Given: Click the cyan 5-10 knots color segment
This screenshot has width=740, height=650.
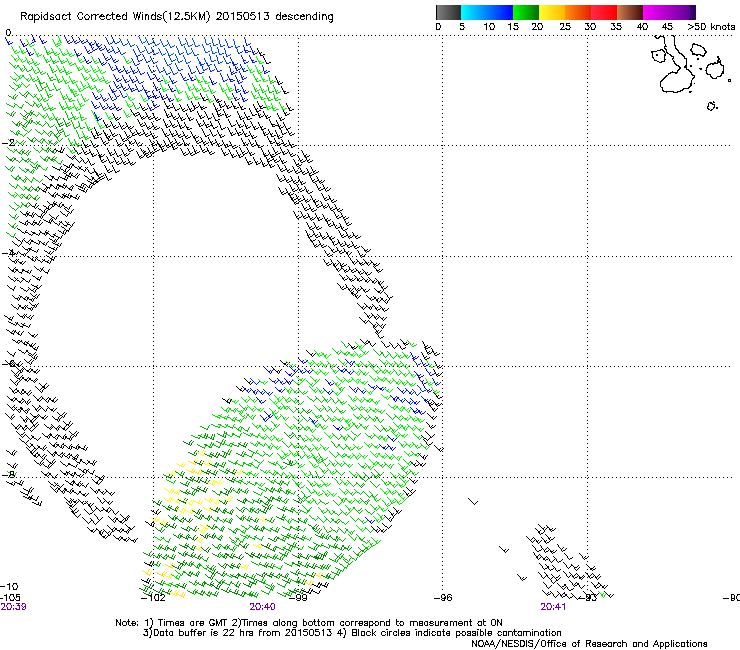Looking at the screenshot, I should (x=474, y=12).
